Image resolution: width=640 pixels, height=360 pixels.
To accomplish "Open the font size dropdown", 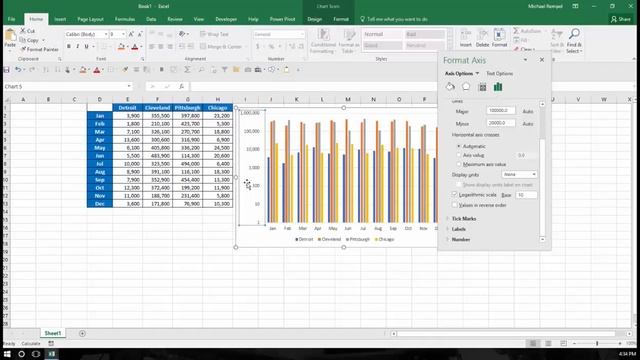I will 123,34.
